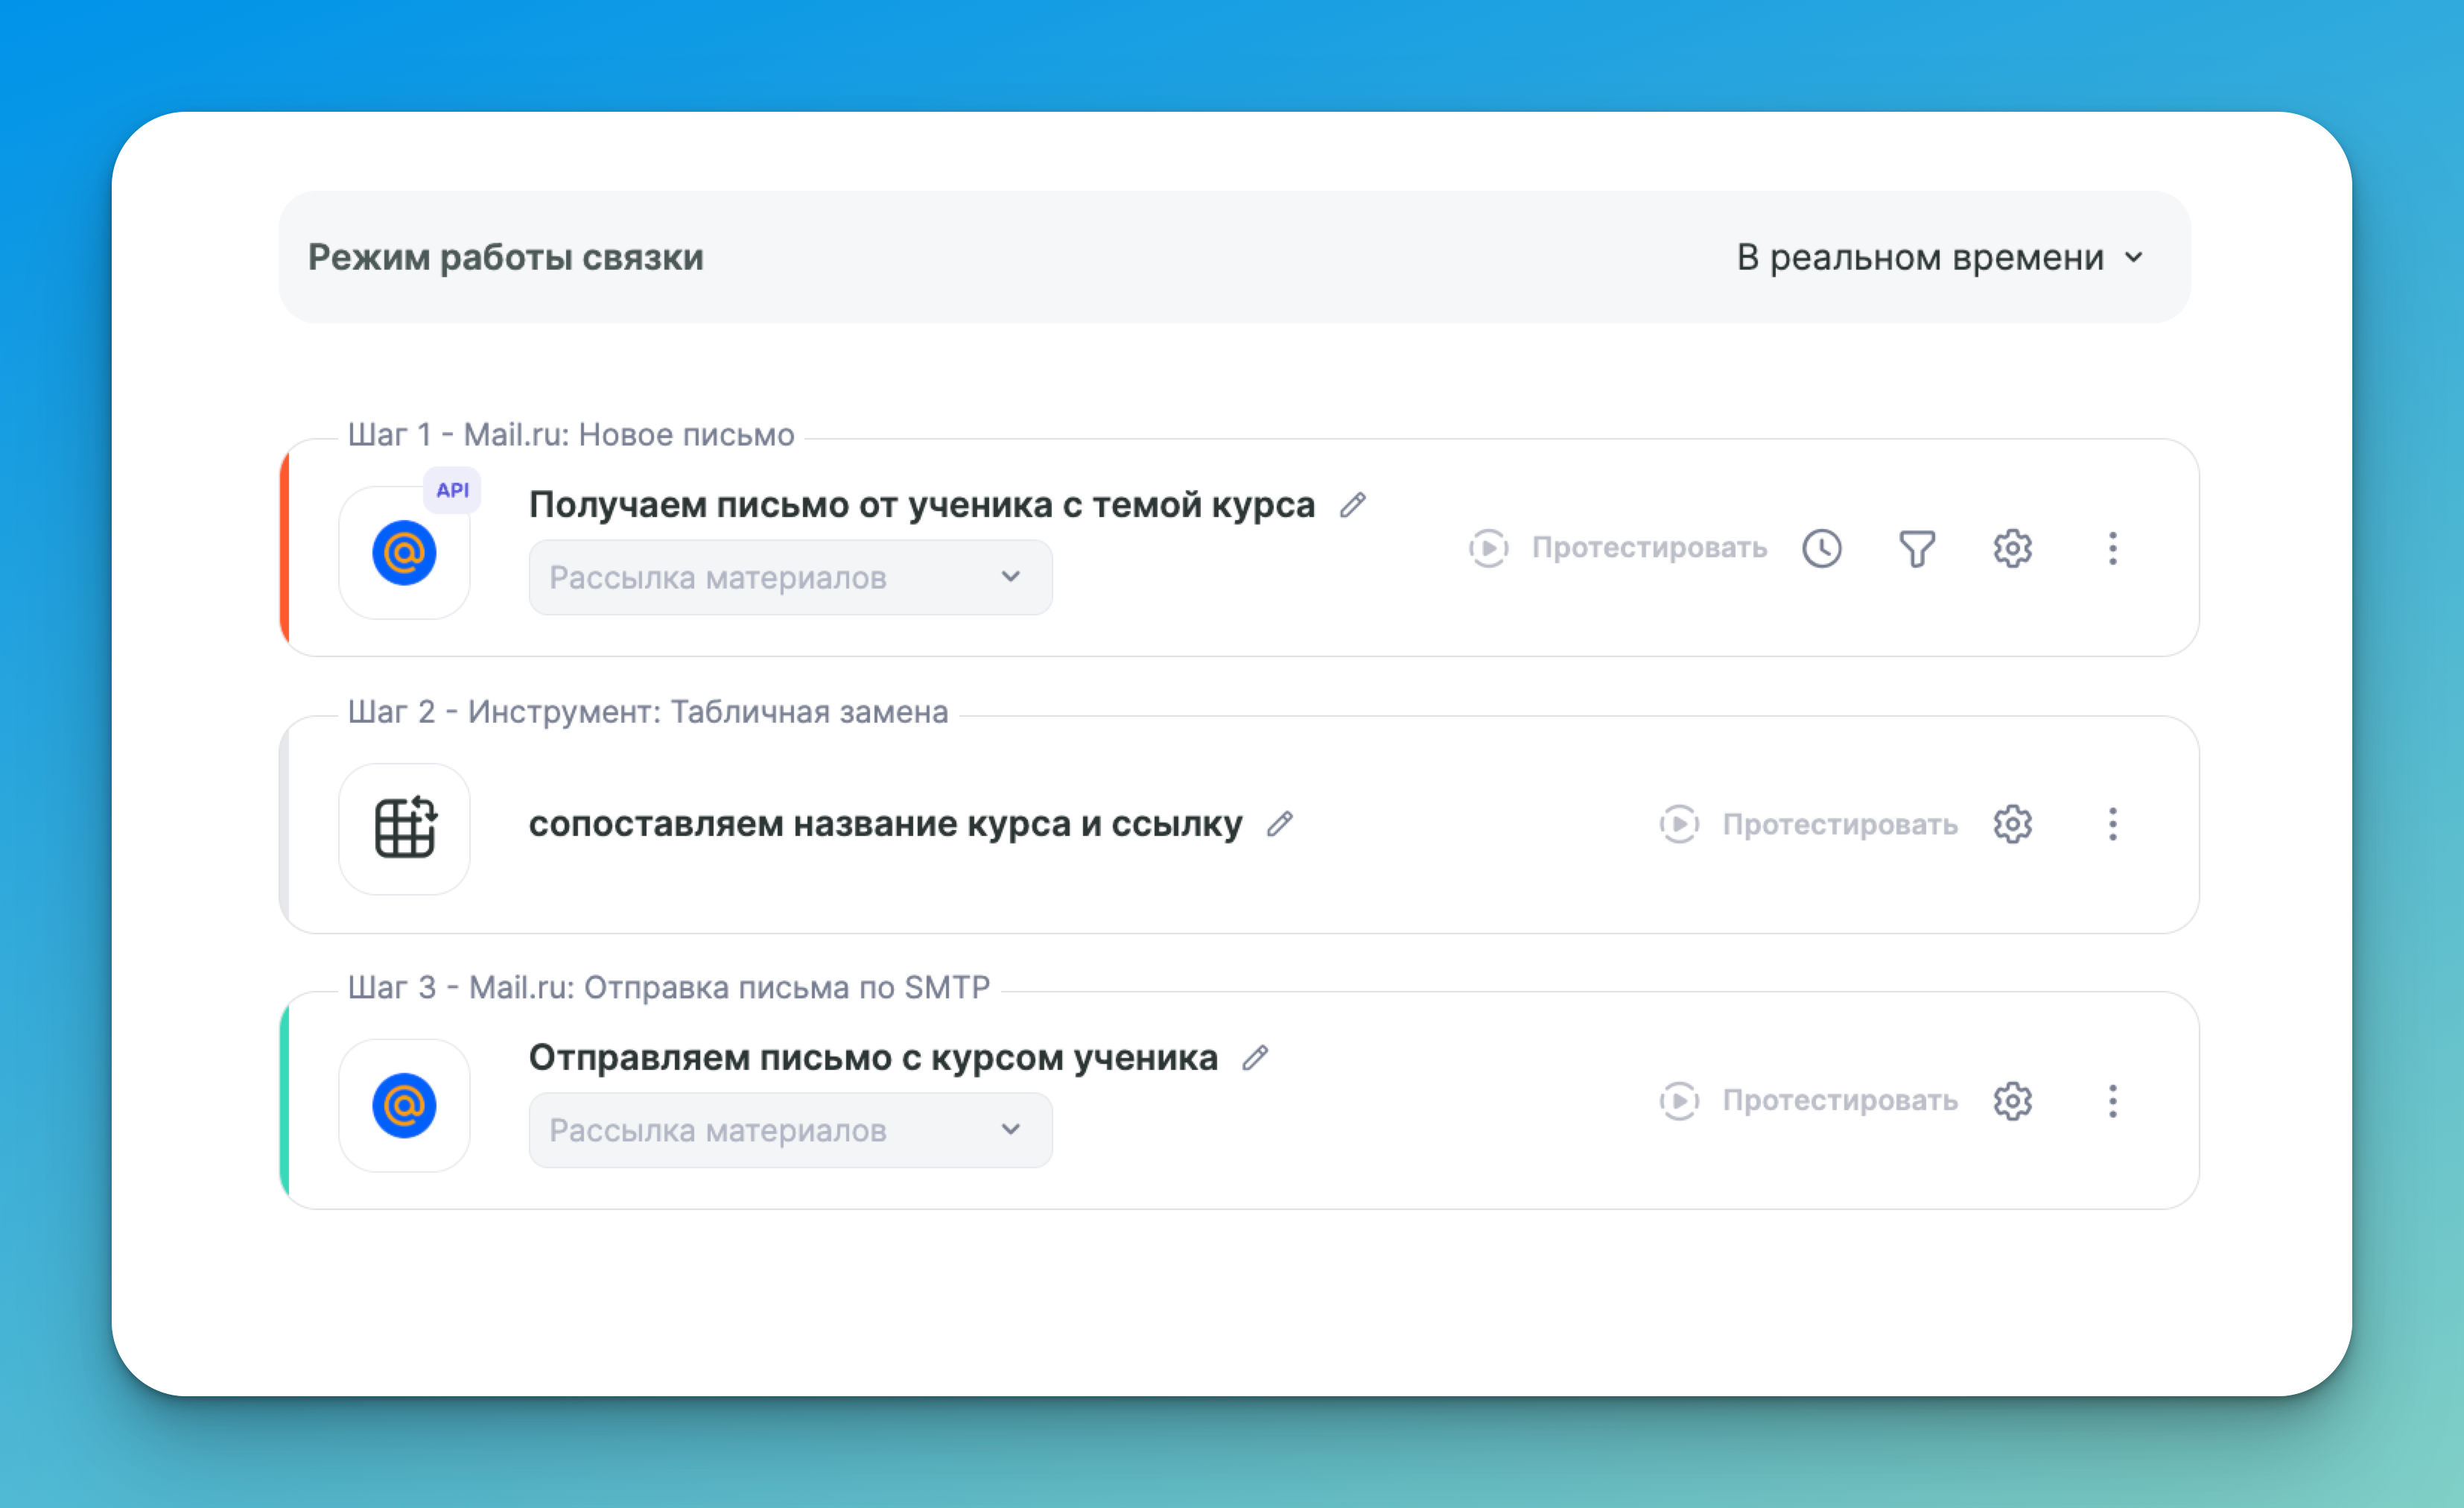Expand the В реальном времени mode dropdown
Screen dimensions: 2464x1508
tap(1940, 257)
